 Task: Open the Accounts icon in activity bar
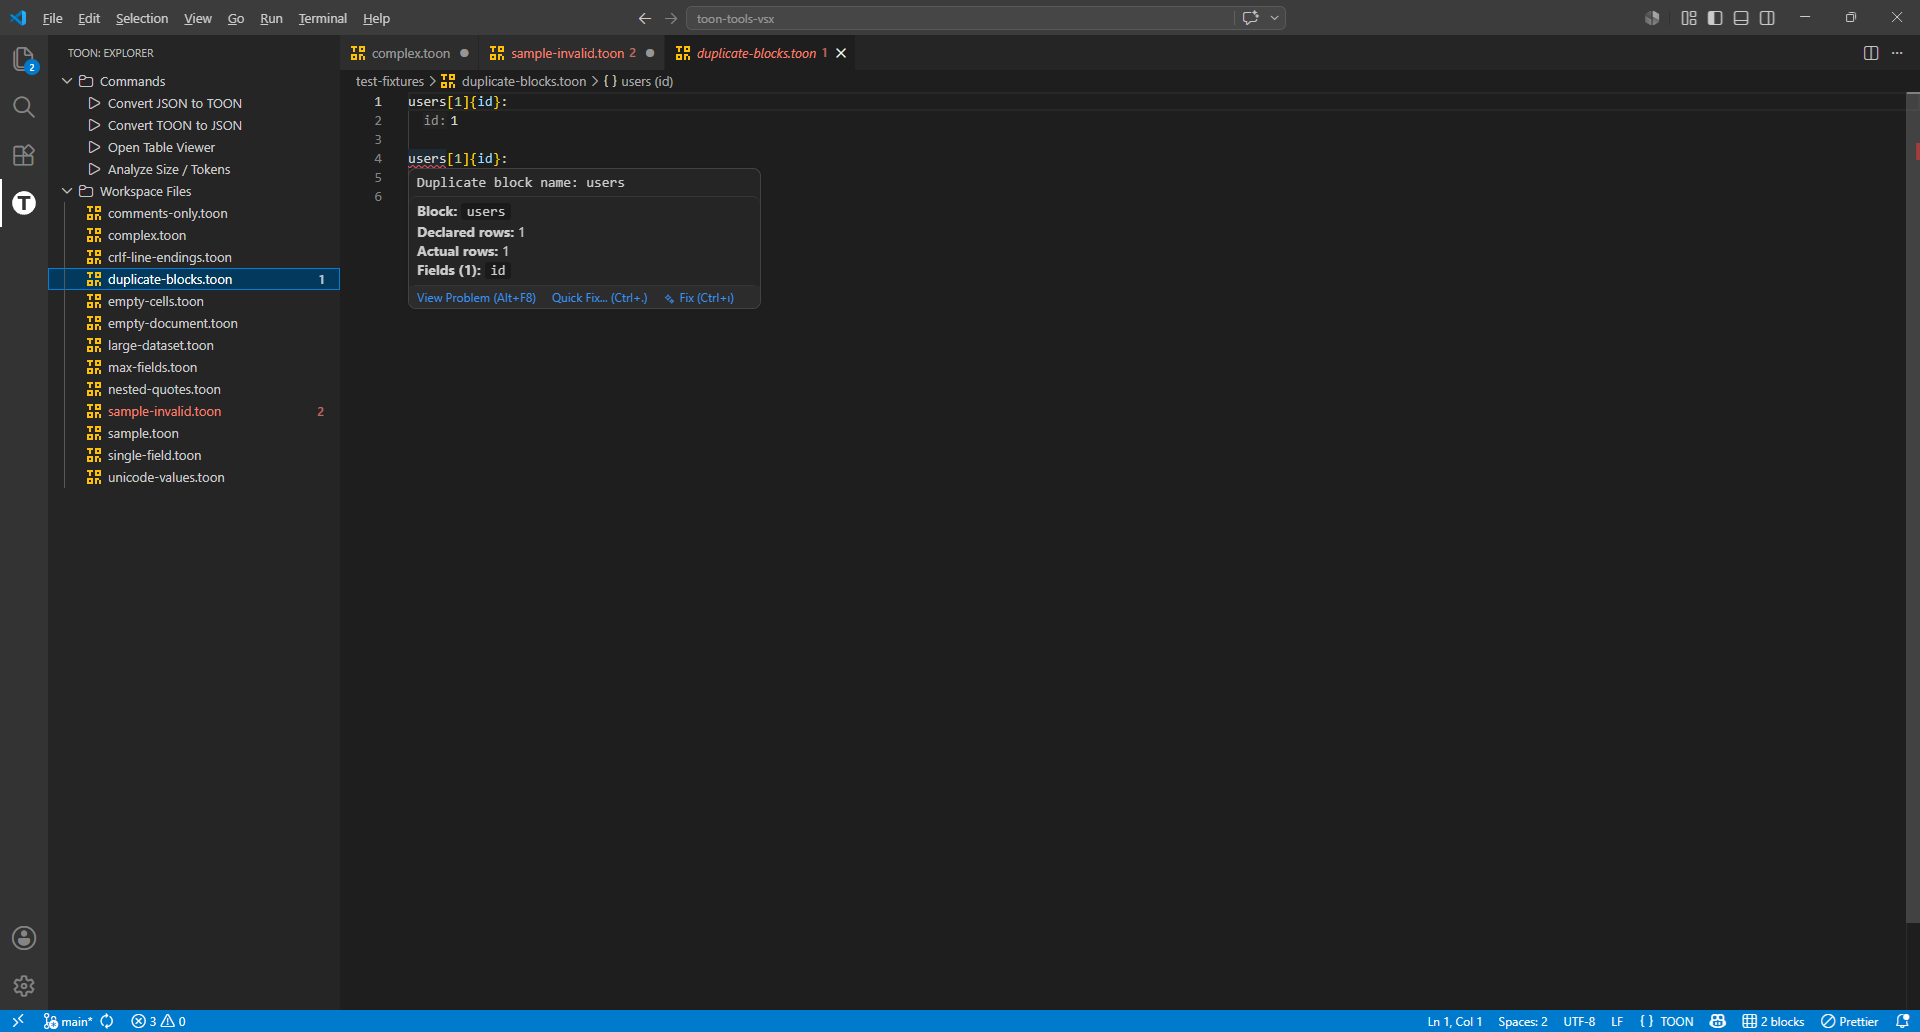click(x=24, y=938)
